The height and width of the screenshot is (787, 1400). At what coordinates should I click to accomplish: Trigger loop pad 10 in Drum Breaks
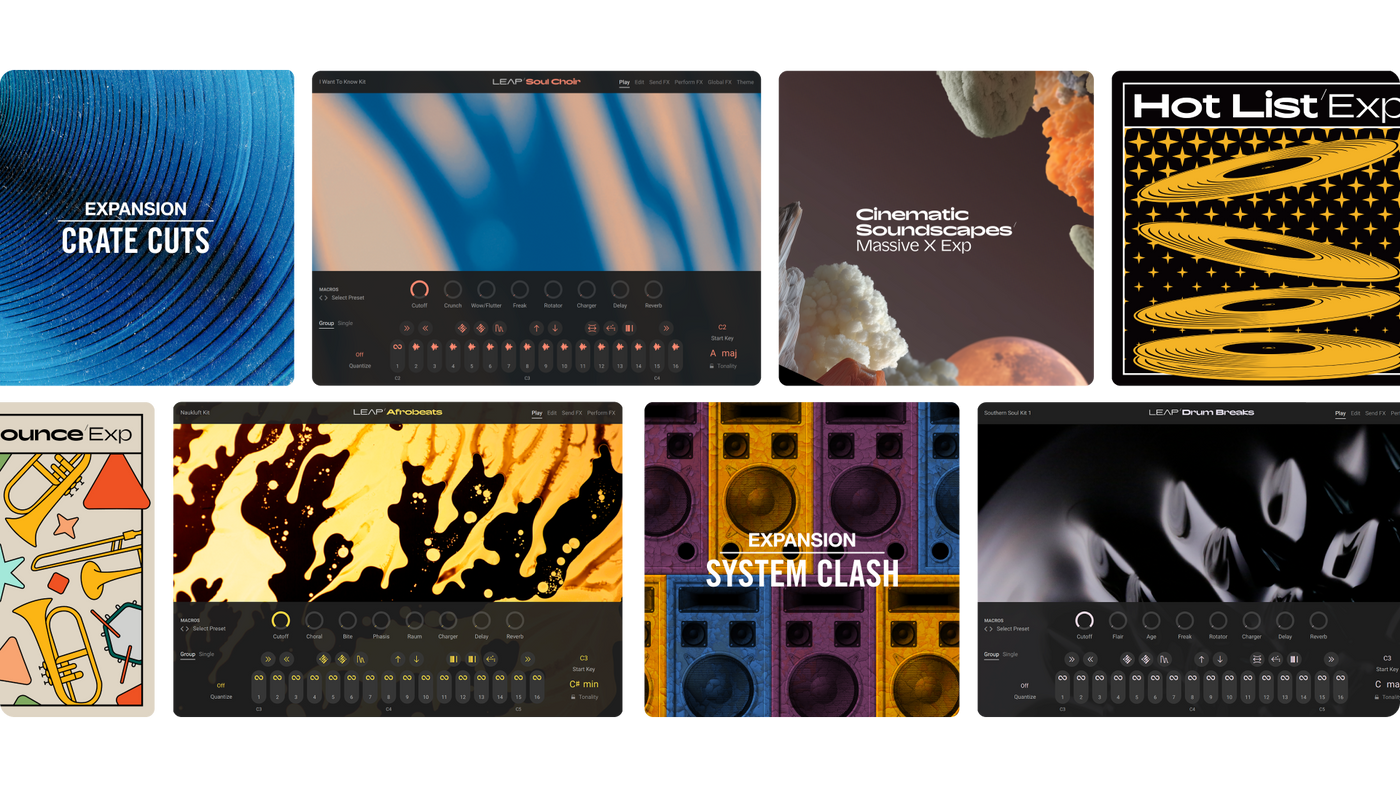point(1229,687)
